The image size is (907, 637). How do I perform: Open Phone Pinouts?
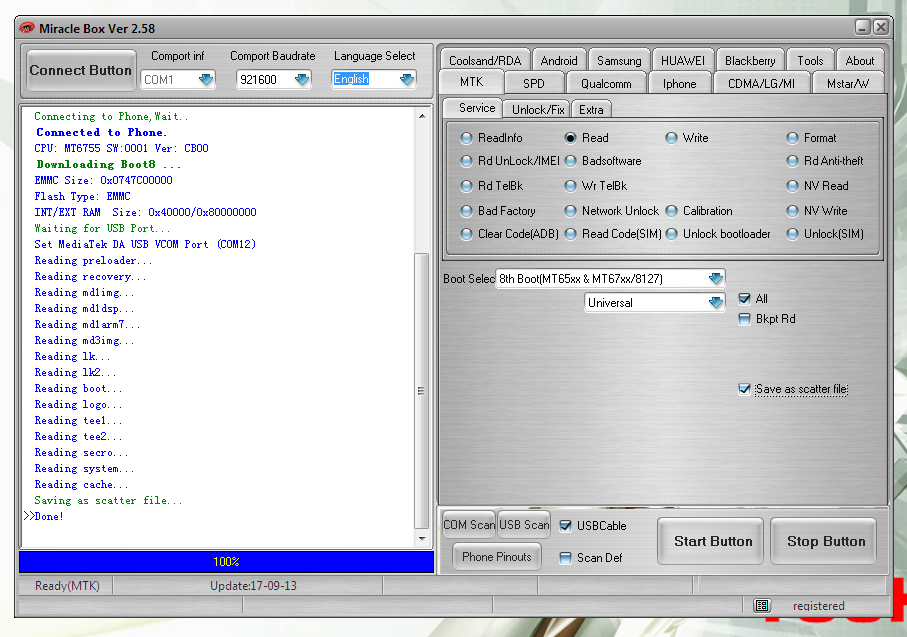pyautogui.click(x=496, y=557)
